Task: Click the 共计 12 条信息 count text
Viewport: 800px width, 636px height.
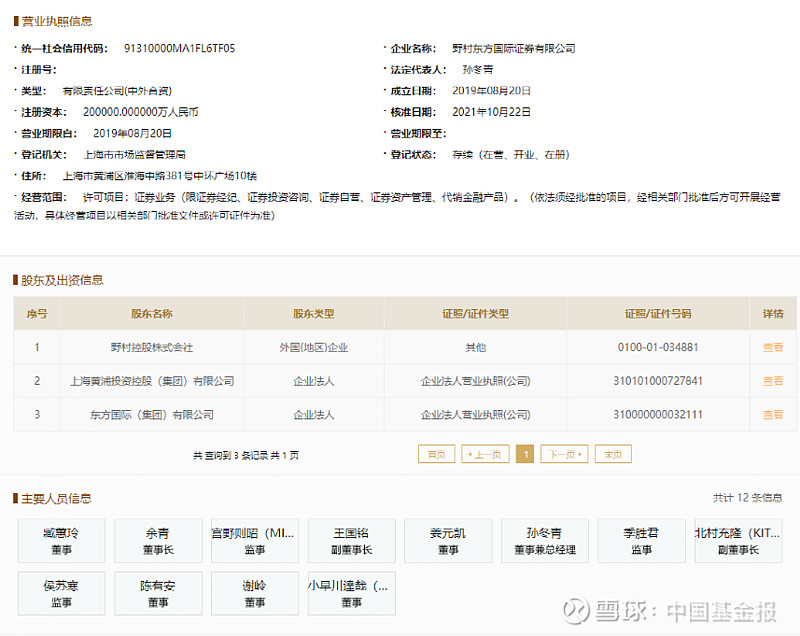Action: [x=747, y=498]
